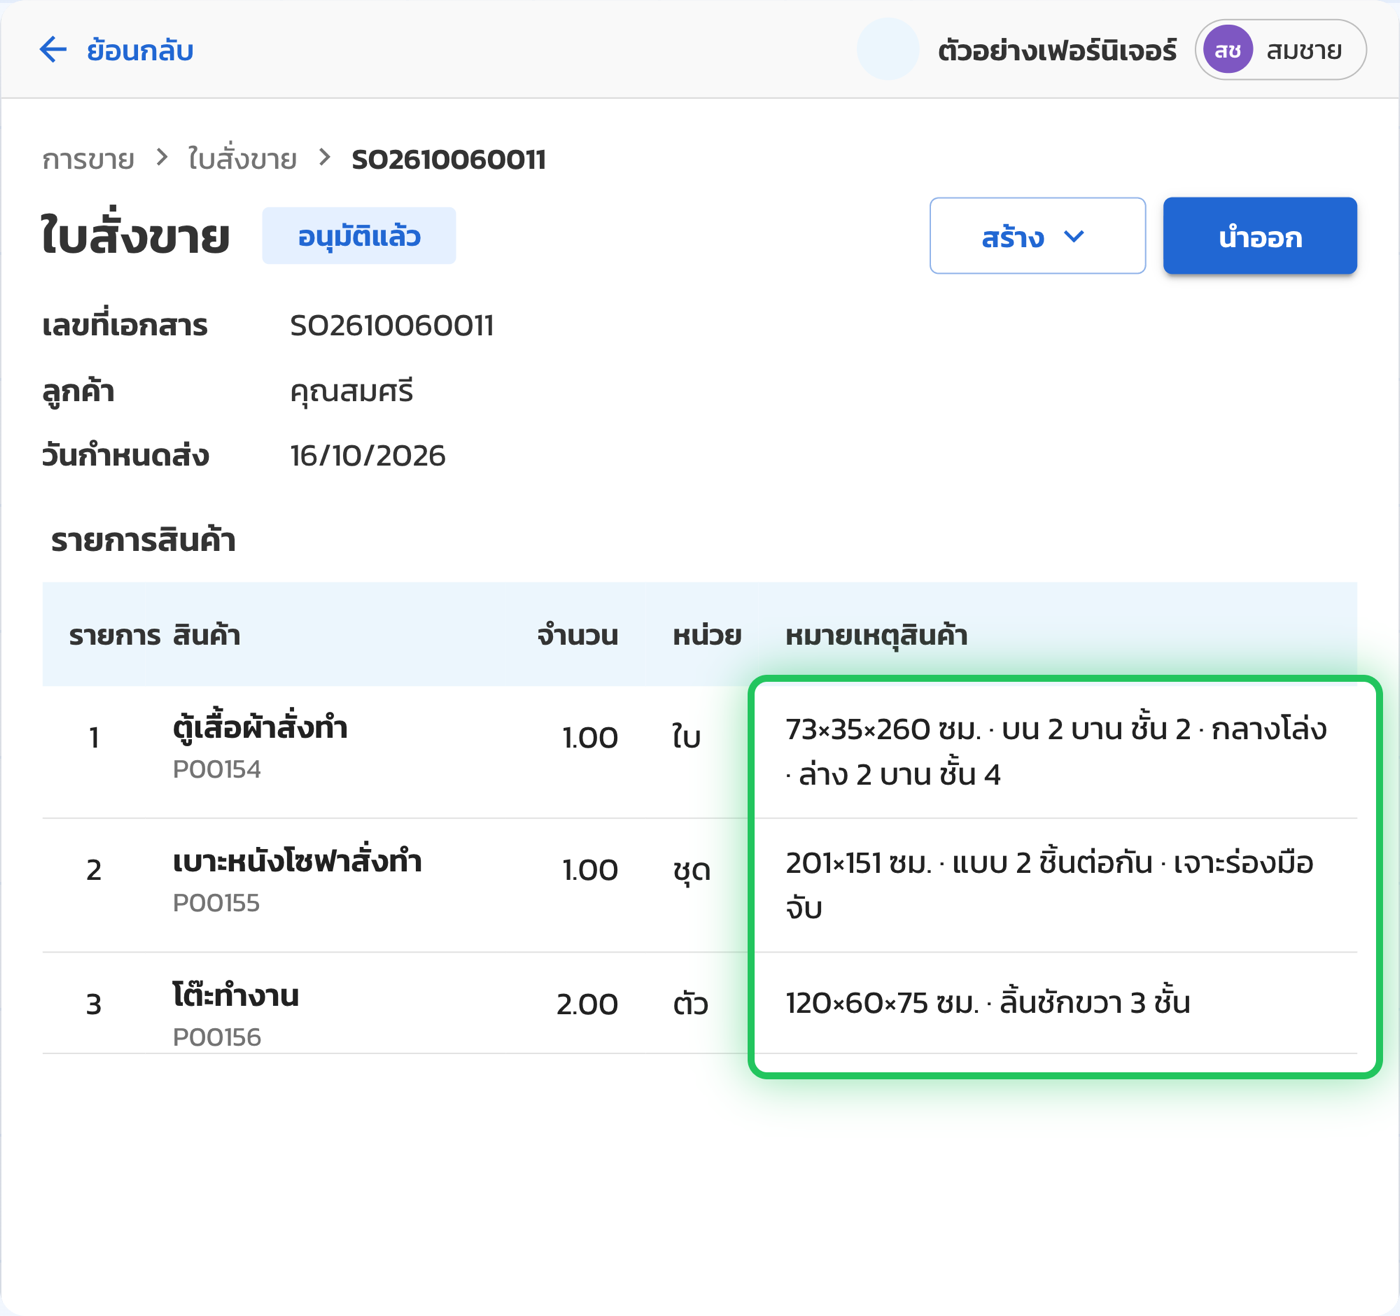Select product โต๊ะทำงาน
Image resolution: width=1400 pixels, height=1316 pixels.
coord(236,995)
